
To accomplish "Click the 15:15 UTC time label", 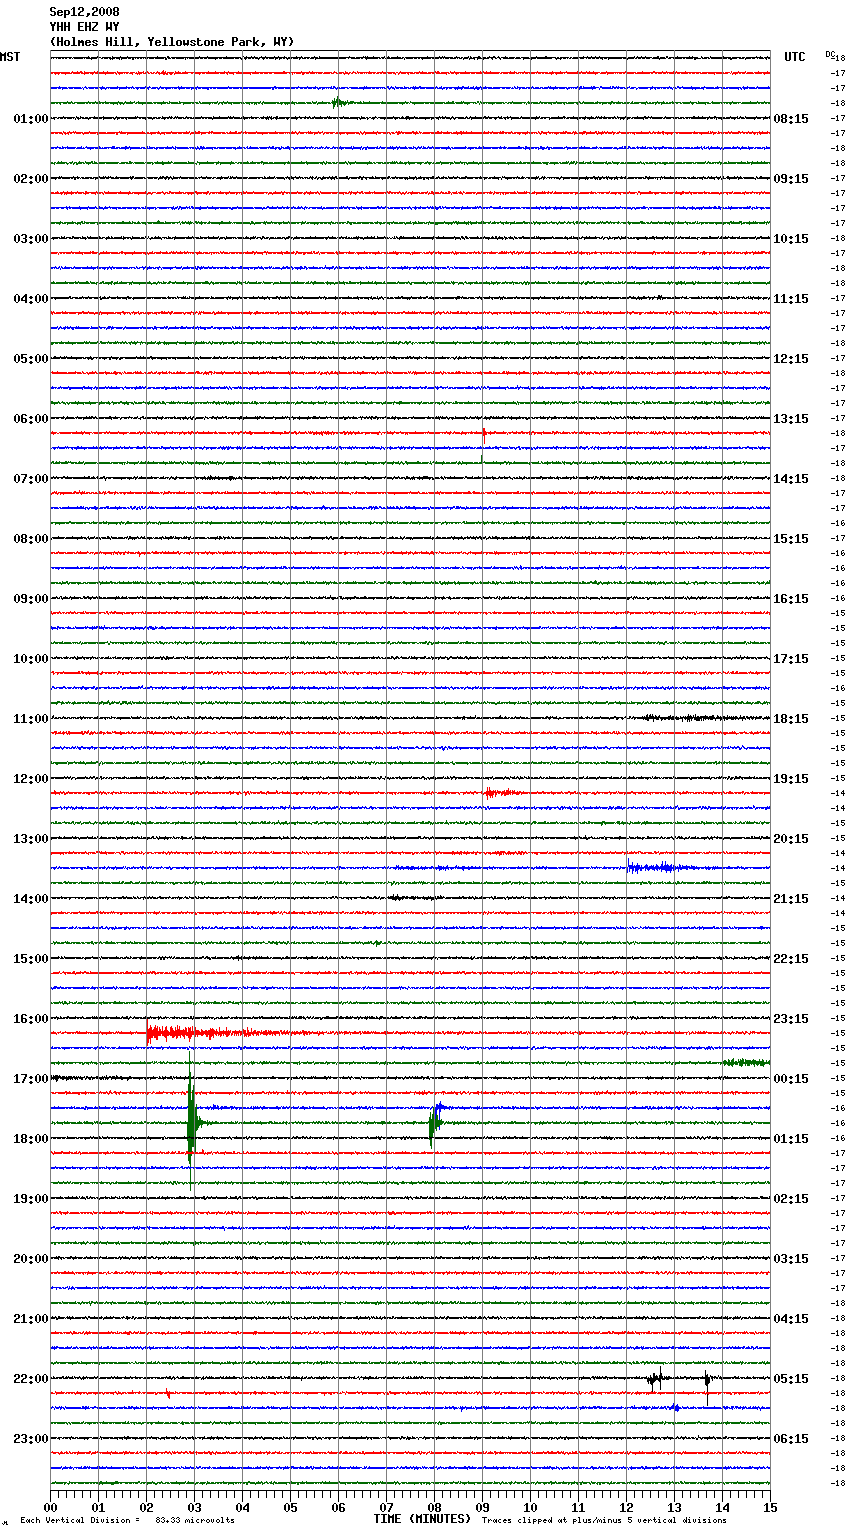I will tap(791, 539).
